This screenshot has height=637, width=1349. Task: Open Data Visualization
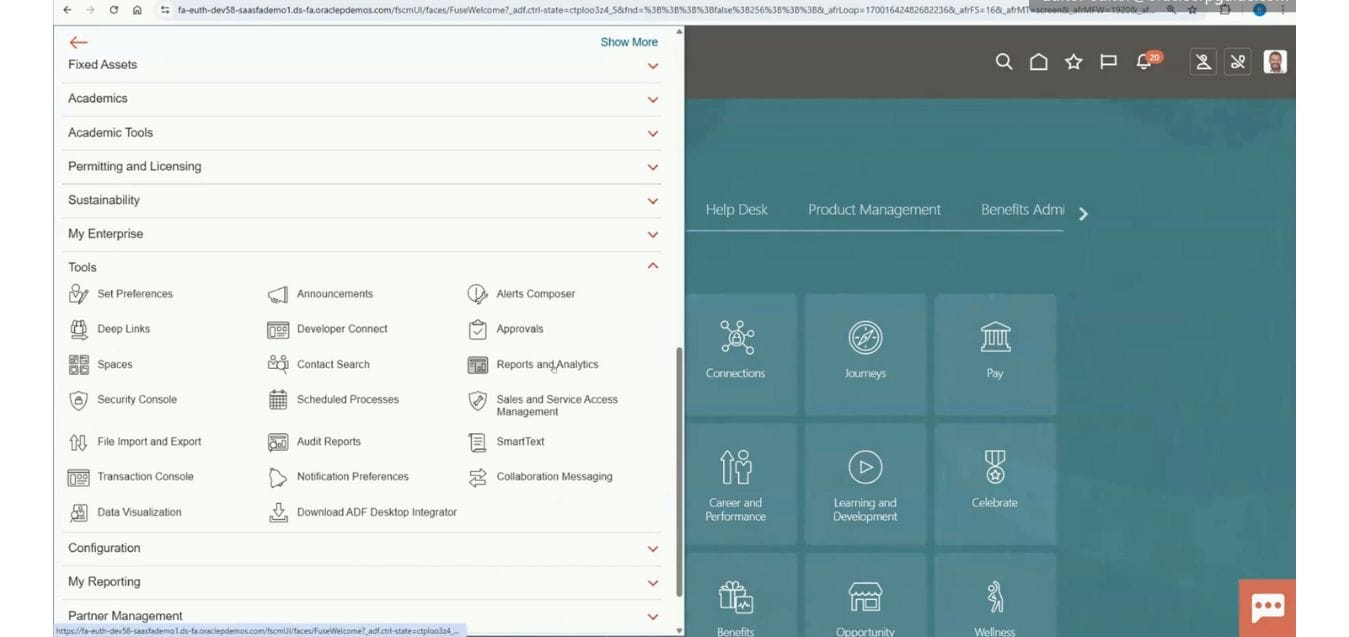(x=139, y=511)
